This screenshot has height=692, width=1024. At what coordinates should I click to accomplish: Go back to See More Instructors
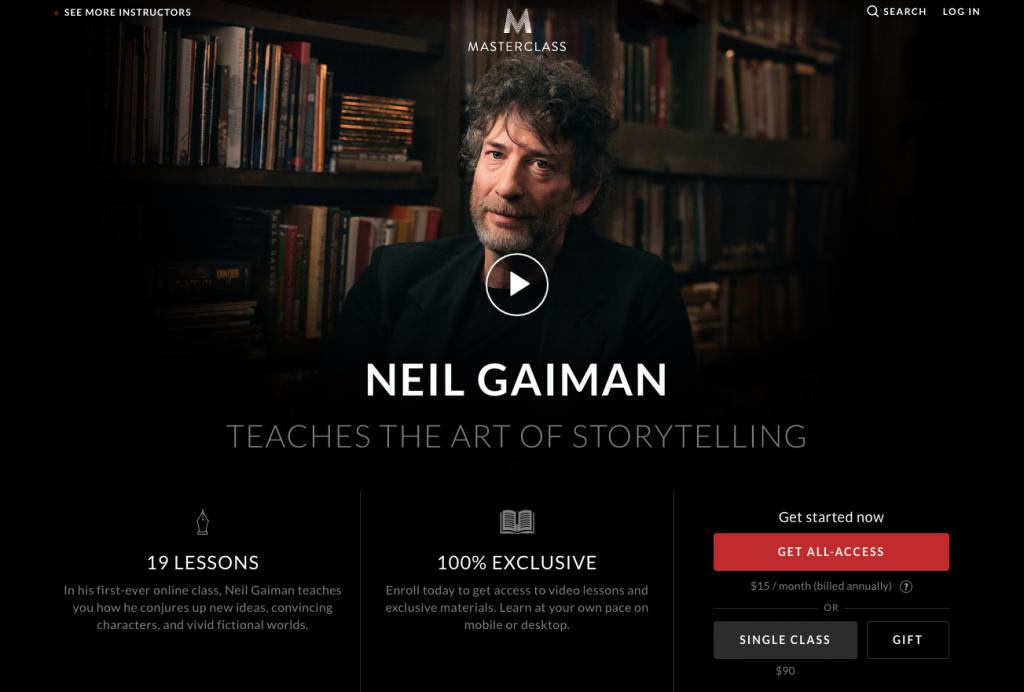[x=127, y=12]
